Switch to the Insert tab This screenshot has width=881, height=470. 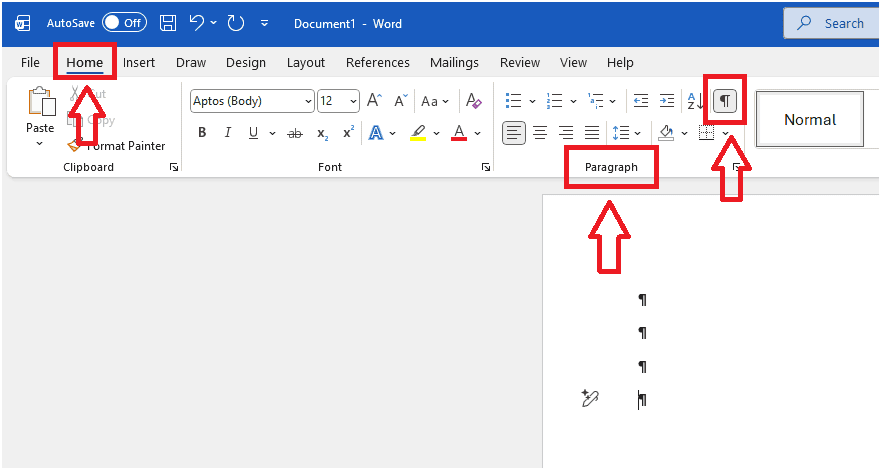pos(139,62)
